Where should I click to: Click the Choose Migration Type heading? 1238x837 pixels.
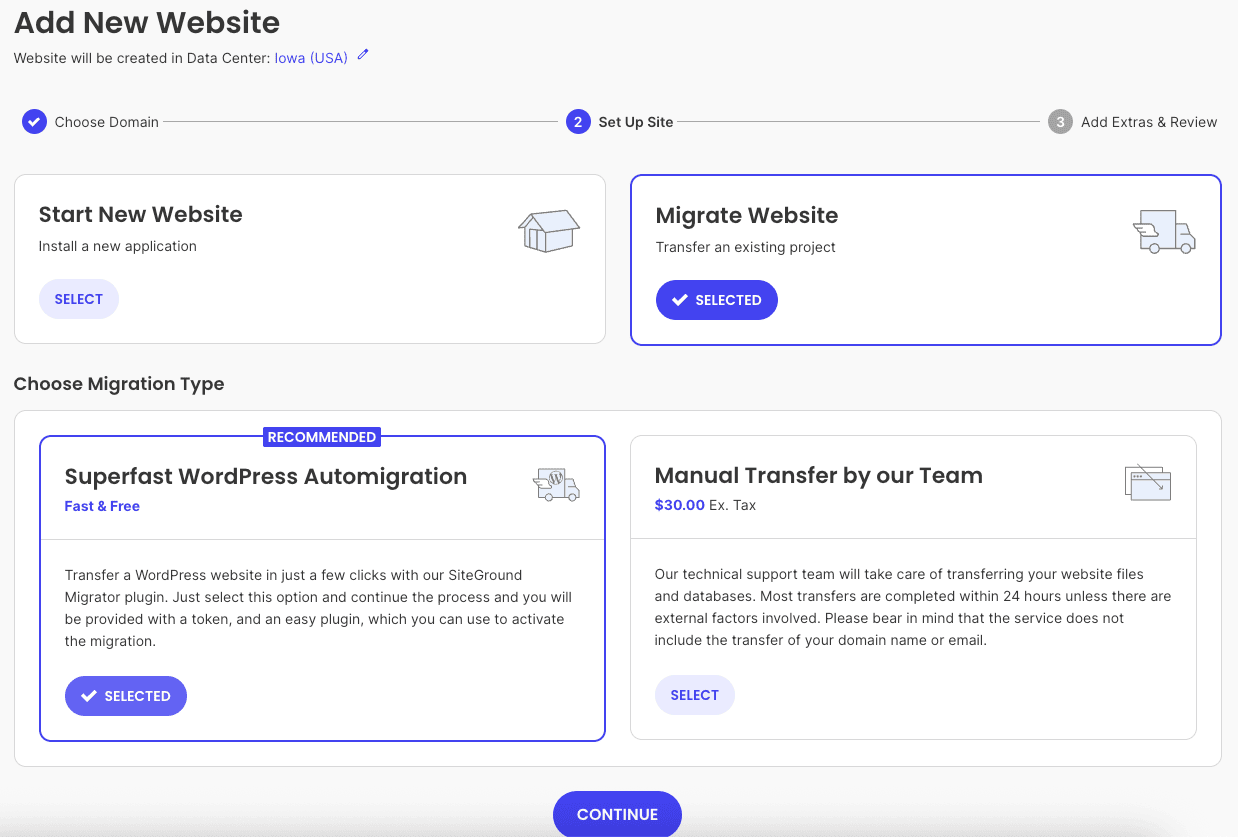tap(119, 384)
